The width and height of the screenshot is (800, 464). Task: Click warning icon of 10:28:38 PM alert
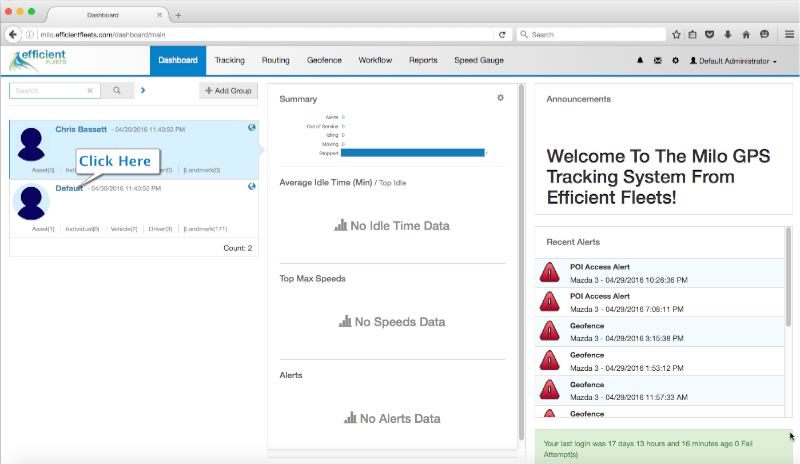[x=549, y=273]
